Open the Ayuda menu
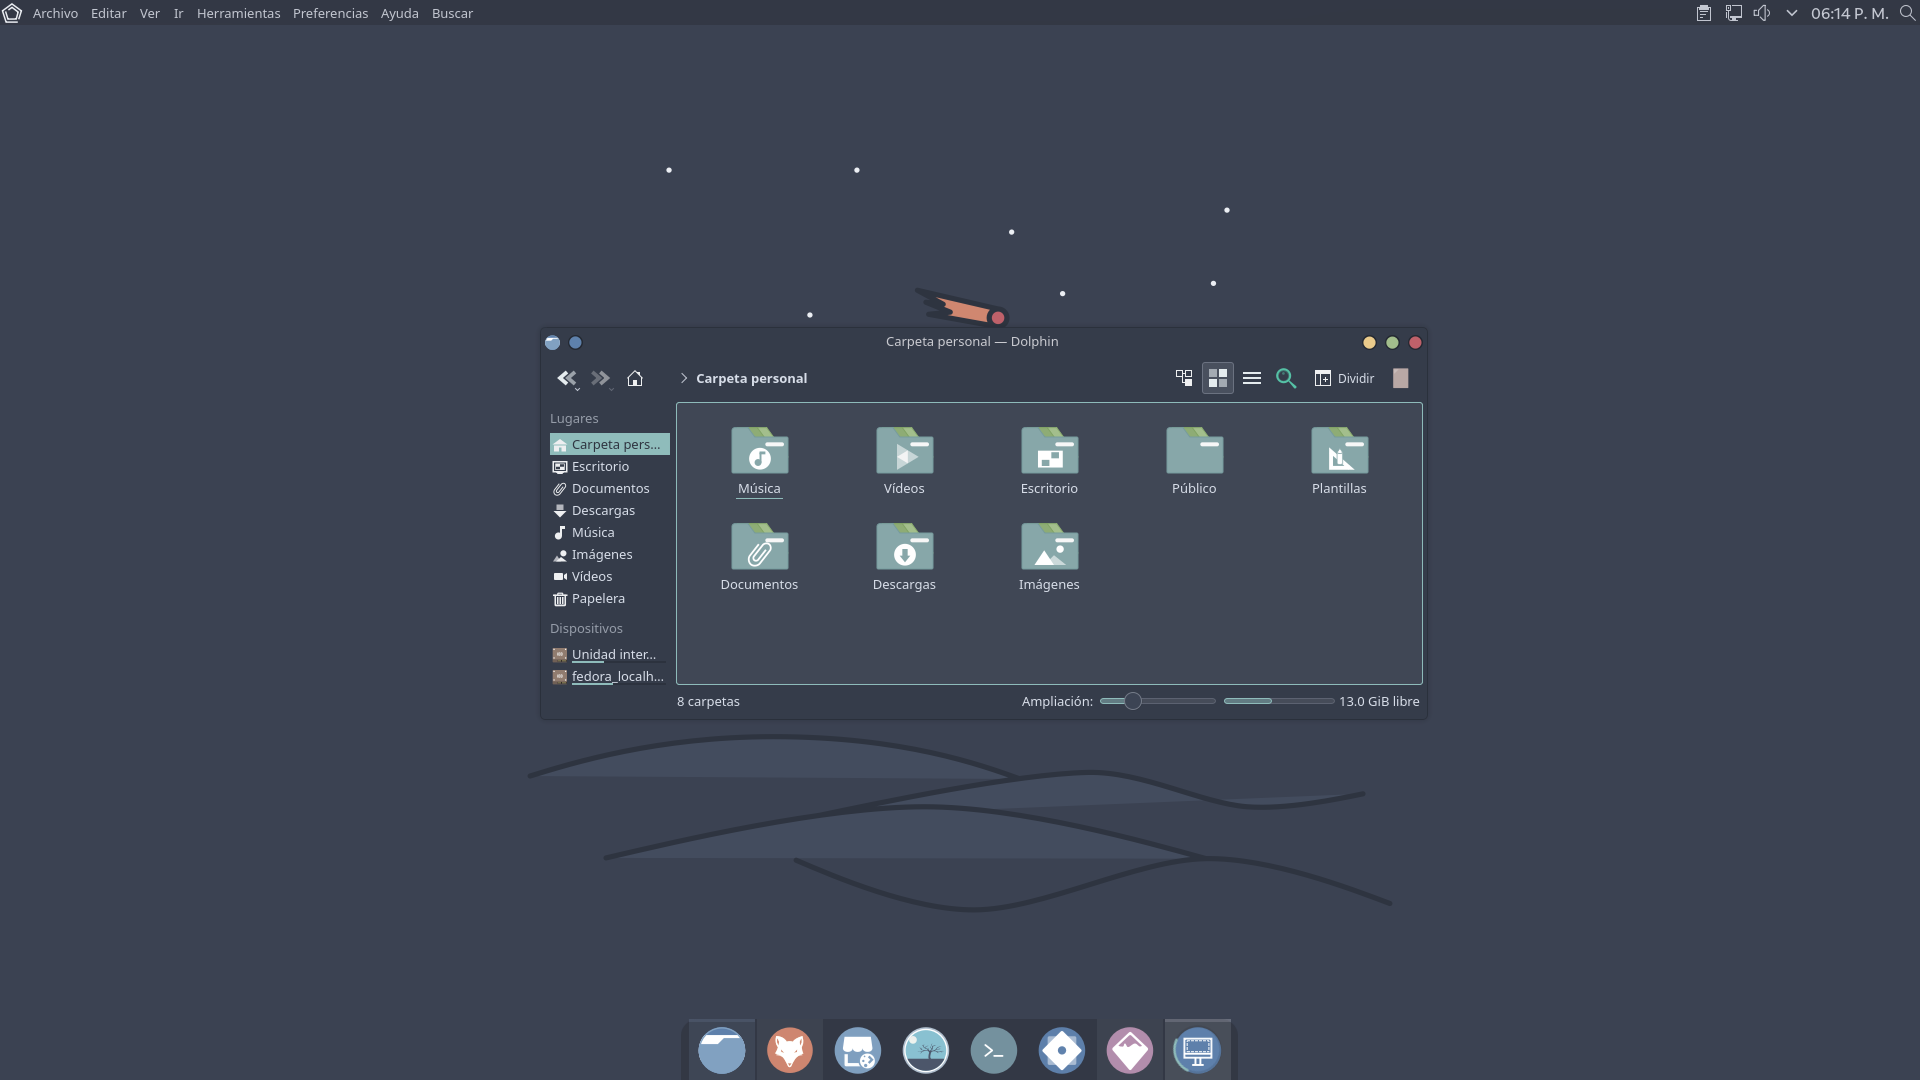Image resolution: width=1920 pixels, height=1080 pixels. coord(399,13)
